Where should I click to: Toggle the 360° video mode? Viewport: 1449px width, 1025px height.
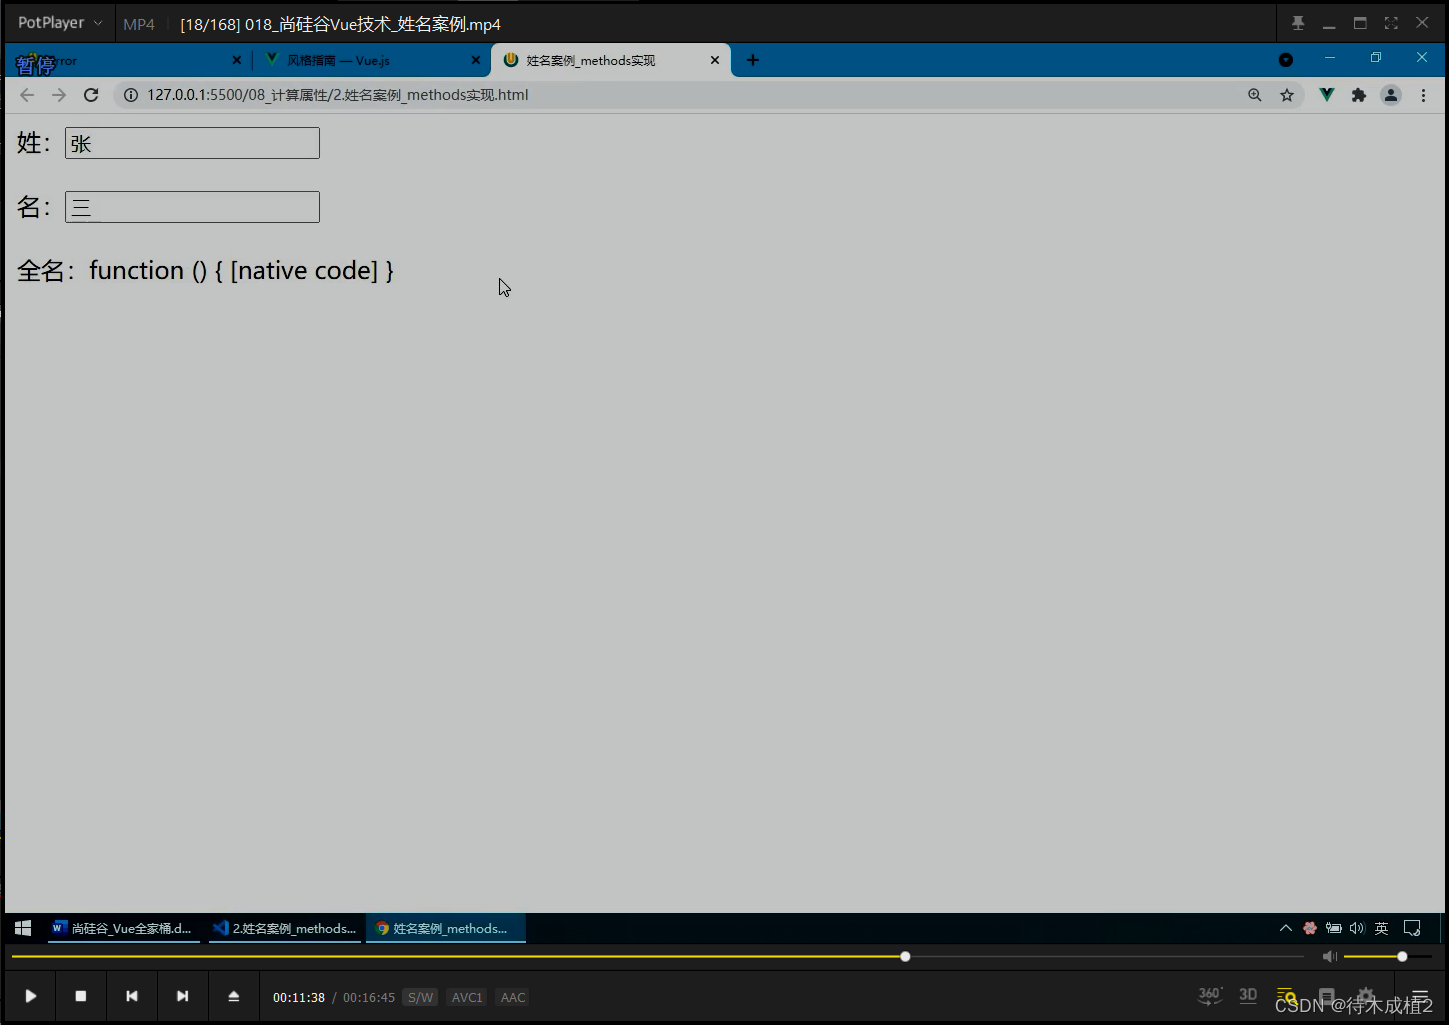(x=1210, y=995)
